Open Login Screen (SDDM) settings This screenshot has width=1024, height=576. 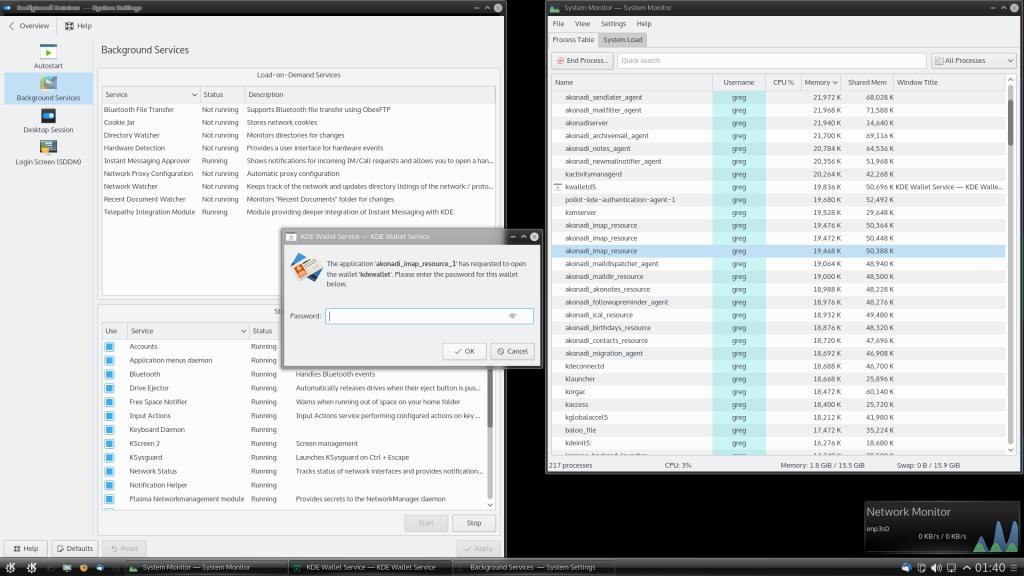[x=48, y=152]
